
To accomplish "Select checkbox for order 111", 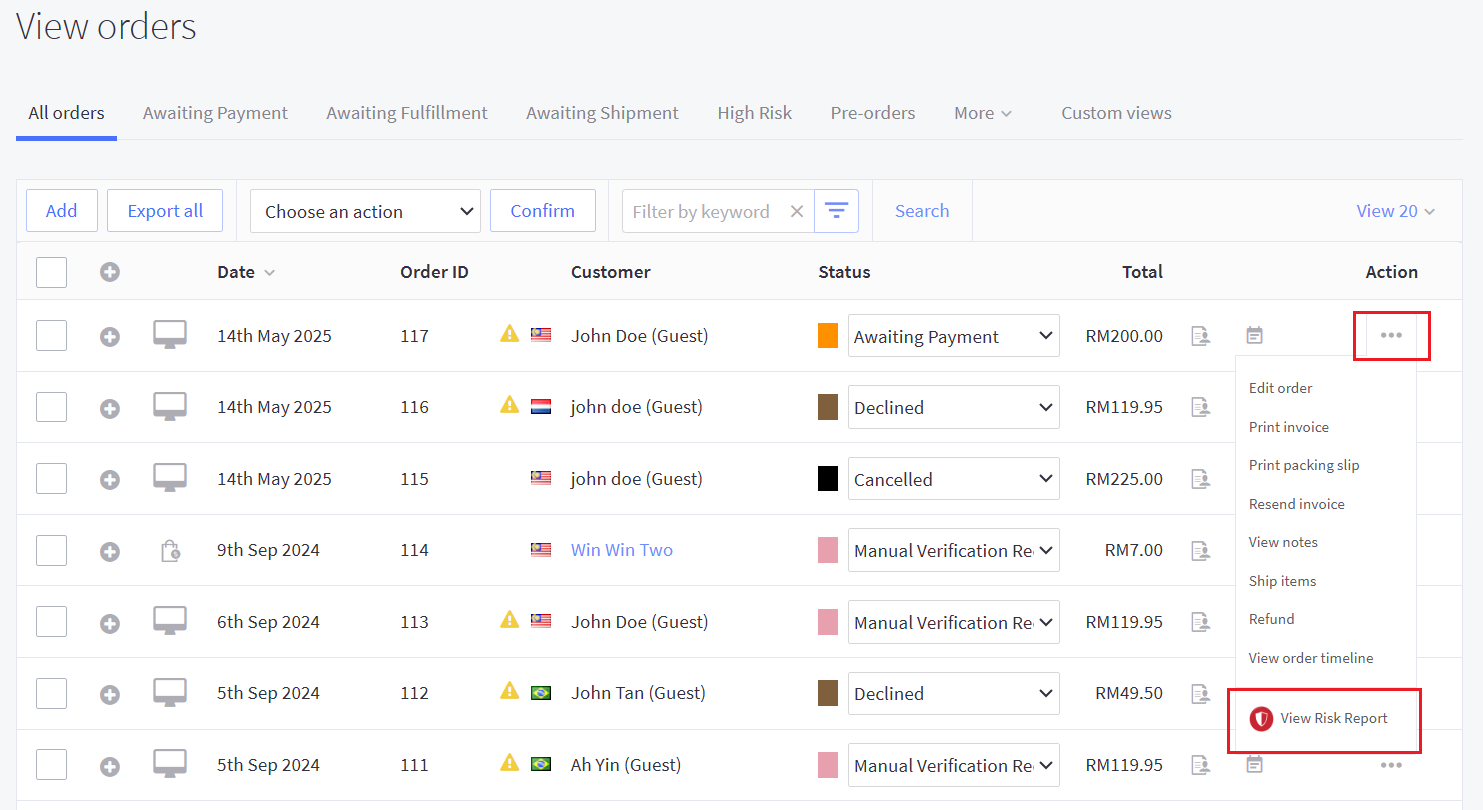I will (51, 765).
